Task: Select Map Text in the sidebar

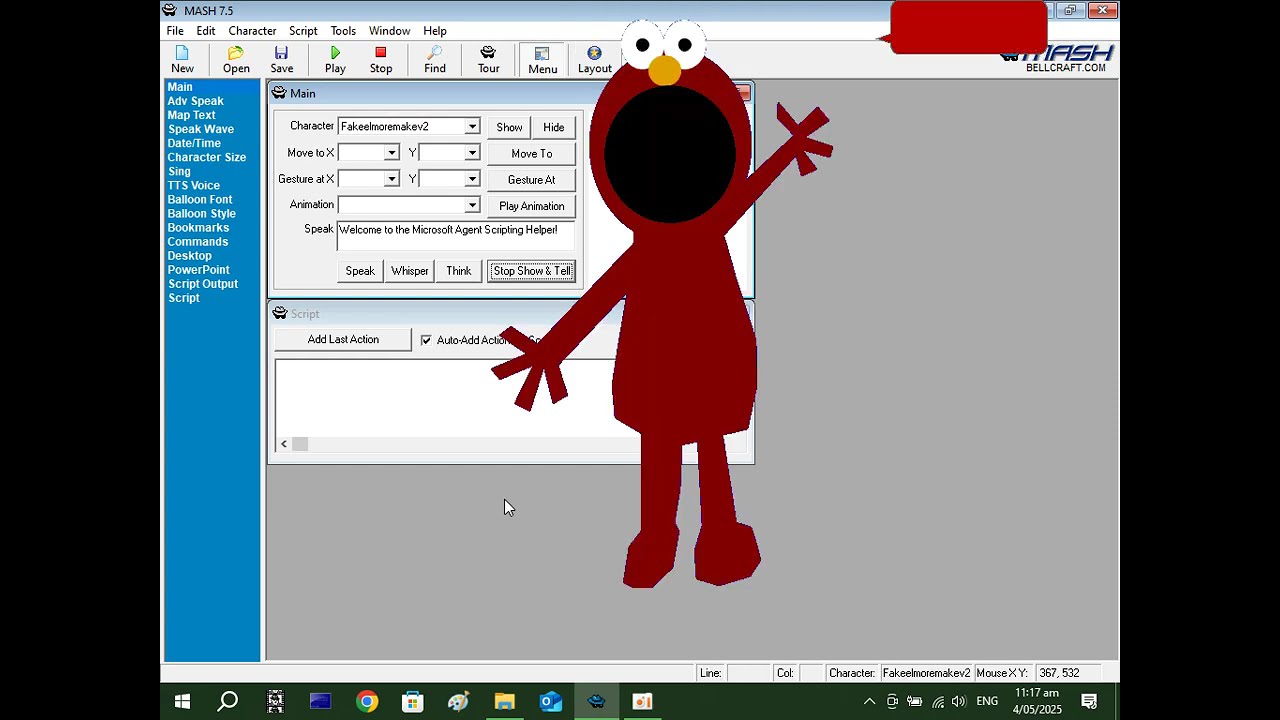Action: pyautogui.click(x=191, y=115)
